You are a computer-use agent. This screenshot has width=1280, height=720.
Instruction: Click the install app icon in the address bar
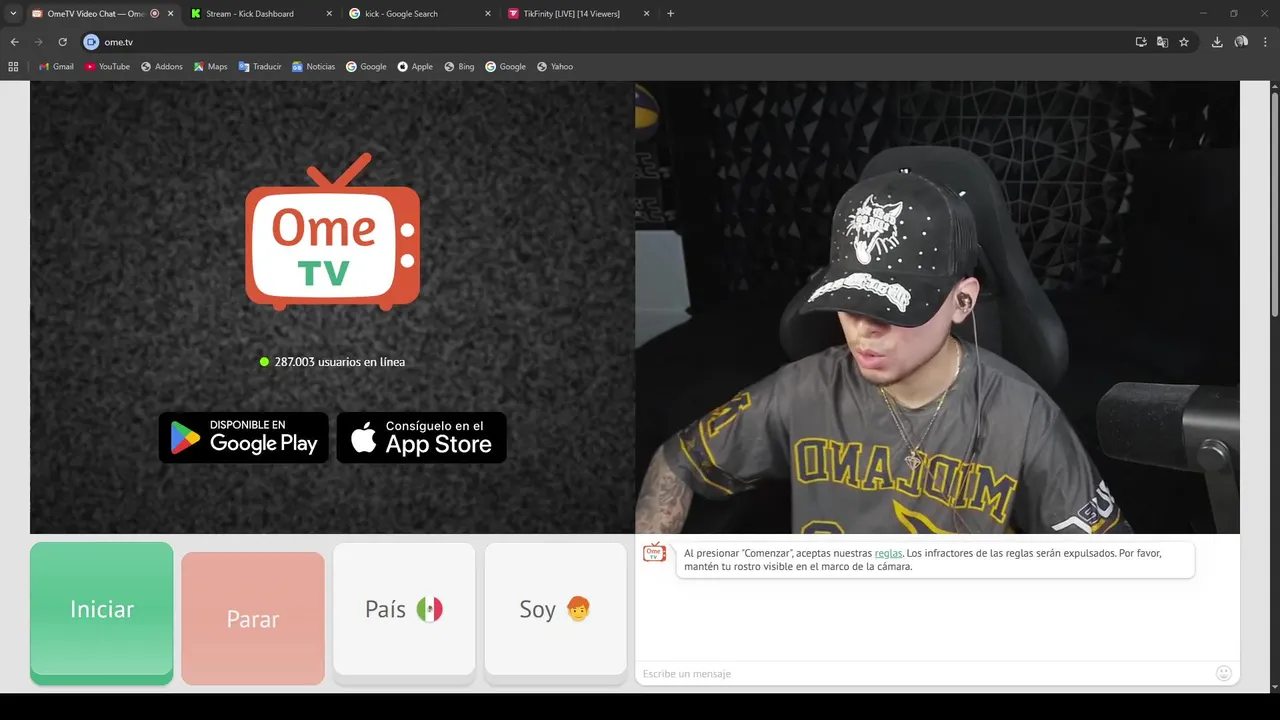pos(1141,42)
